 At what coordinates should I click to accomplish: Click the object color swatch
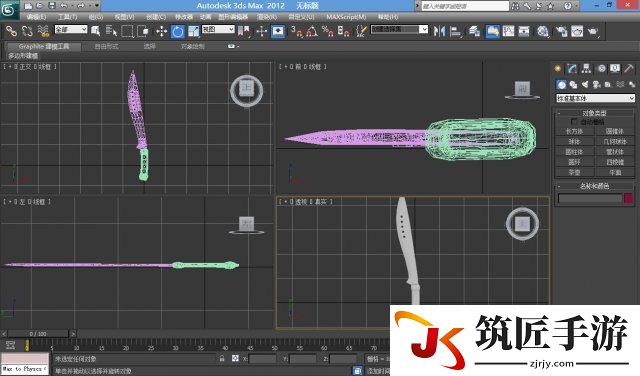pyautogui.click(x=628, y=198)
